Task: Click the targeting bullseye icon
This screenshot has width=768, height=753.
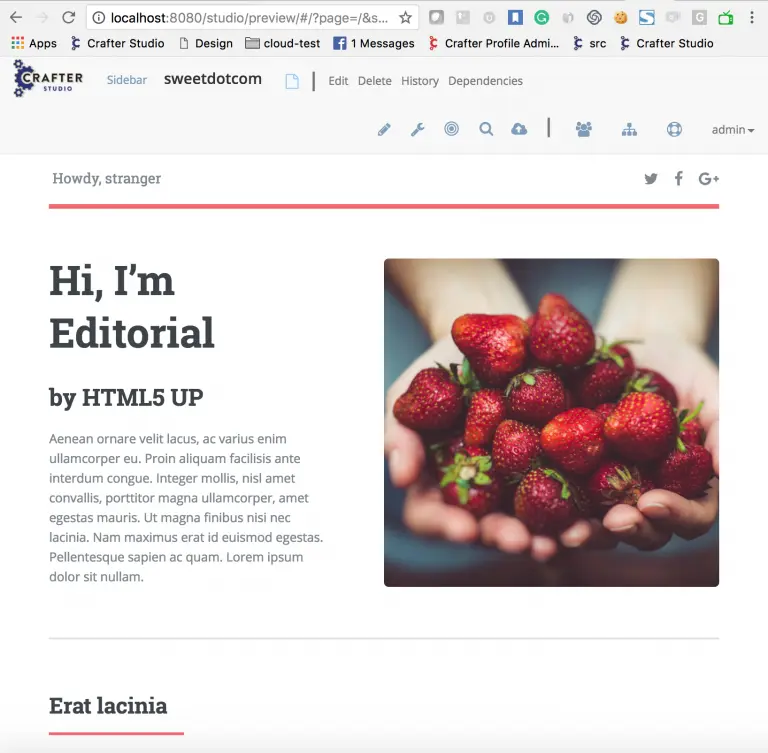Action: pyautogui.click(x=451, y=129)
